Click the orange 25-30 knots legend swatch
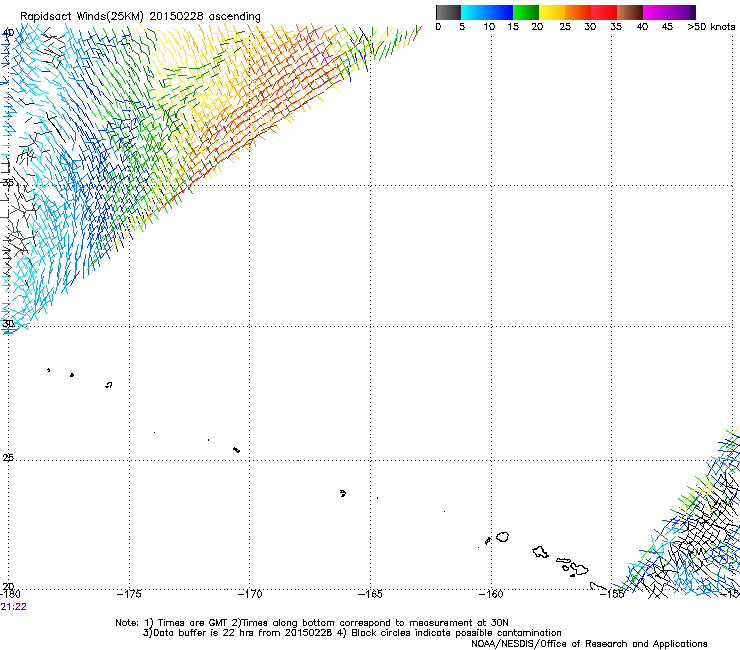The width and height of the screenshot is (740, 650). pyautogui.click(x=578, y=12)
